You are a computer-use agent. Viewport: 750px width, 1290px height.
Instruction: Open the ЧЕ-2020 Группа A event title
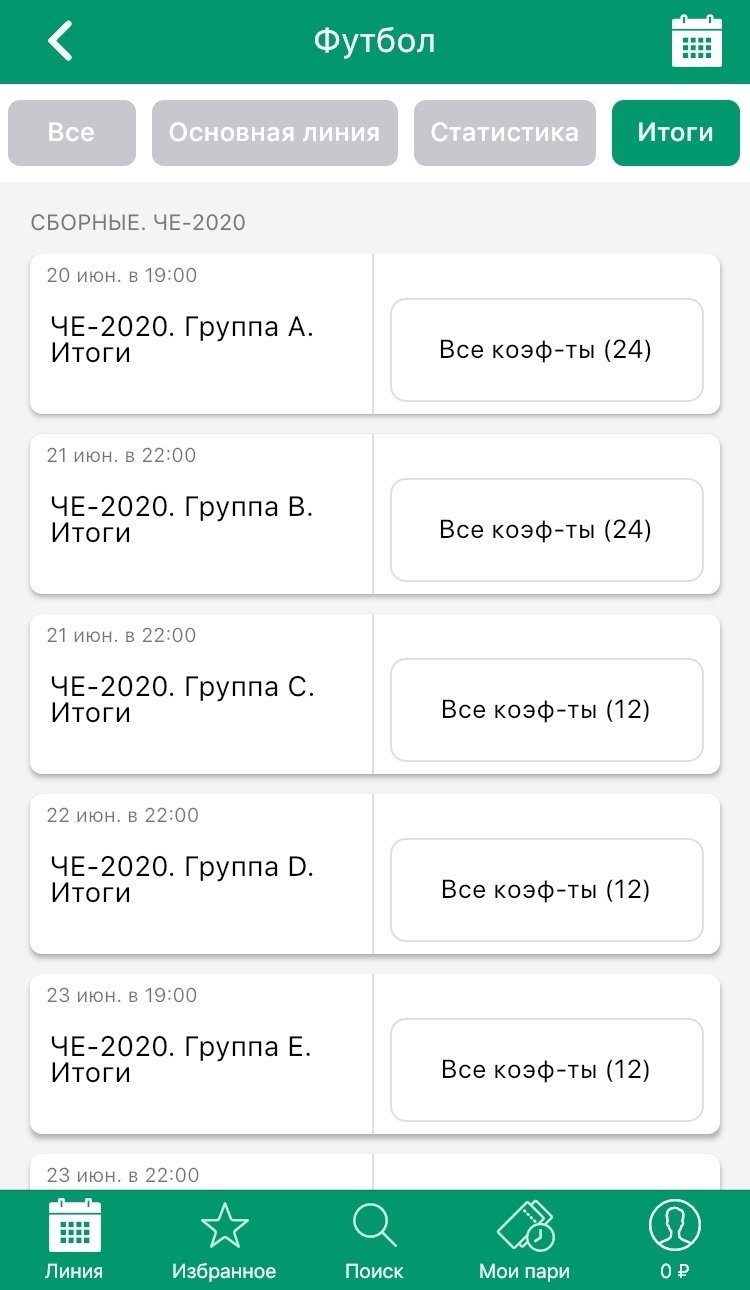(x=182, y=340)
